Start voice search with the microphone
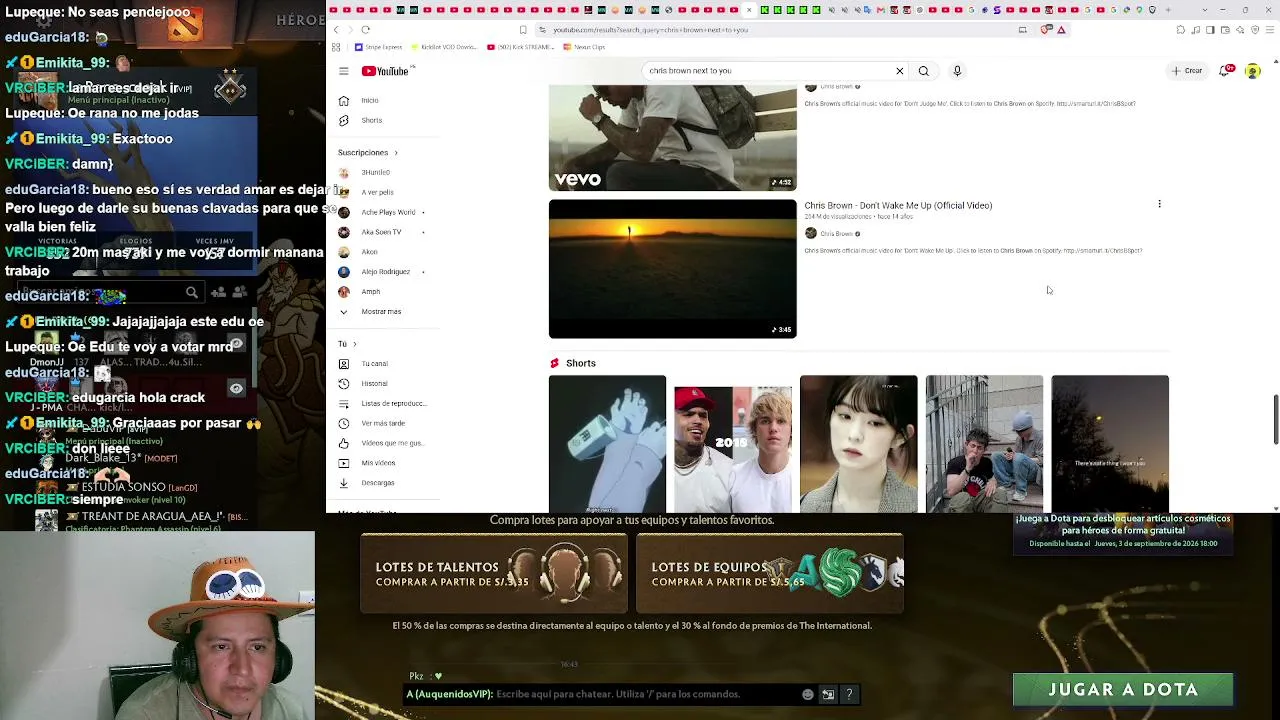1280x720 pixels. click(x=957, y=71)
